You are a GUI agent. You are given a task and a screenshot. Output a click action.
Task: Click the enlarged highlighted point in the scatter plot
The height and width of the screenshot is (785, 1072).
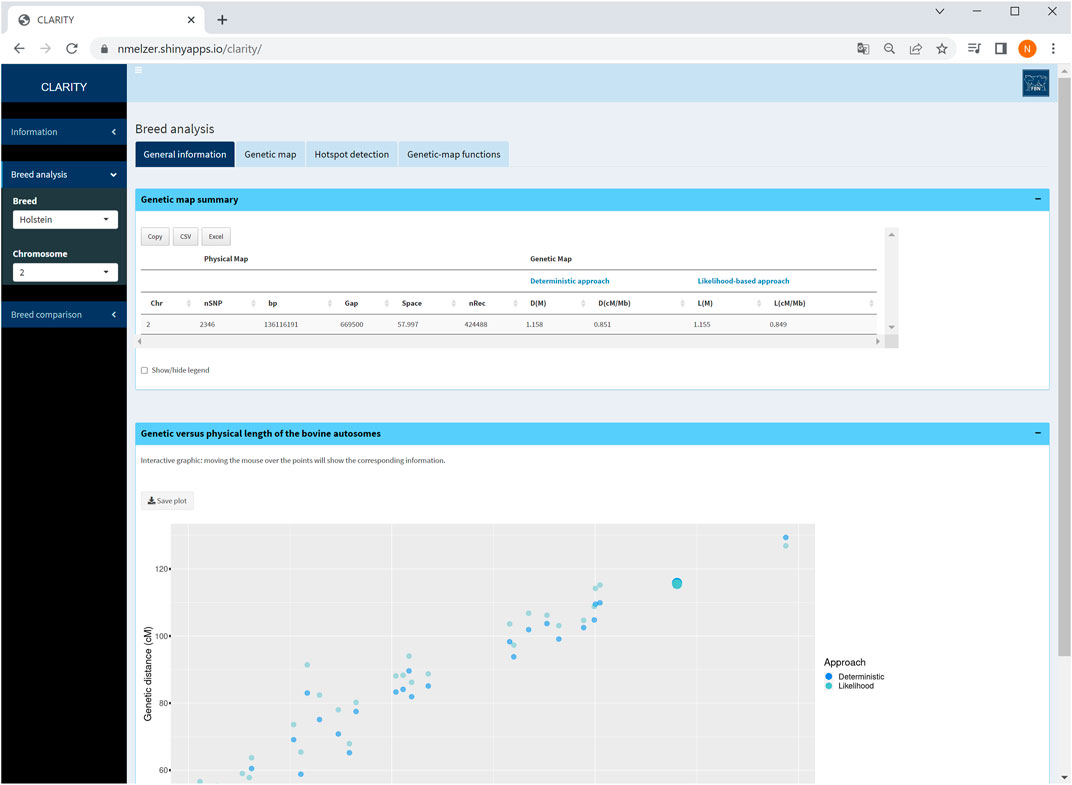pyautogui.click(x=677, y=583)
